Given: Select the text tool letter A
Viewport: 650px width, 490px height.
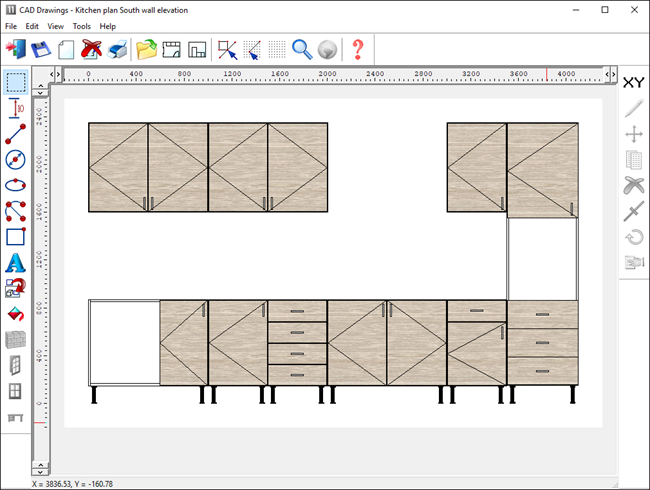Looking at the screenshot, I should [16, 263].
